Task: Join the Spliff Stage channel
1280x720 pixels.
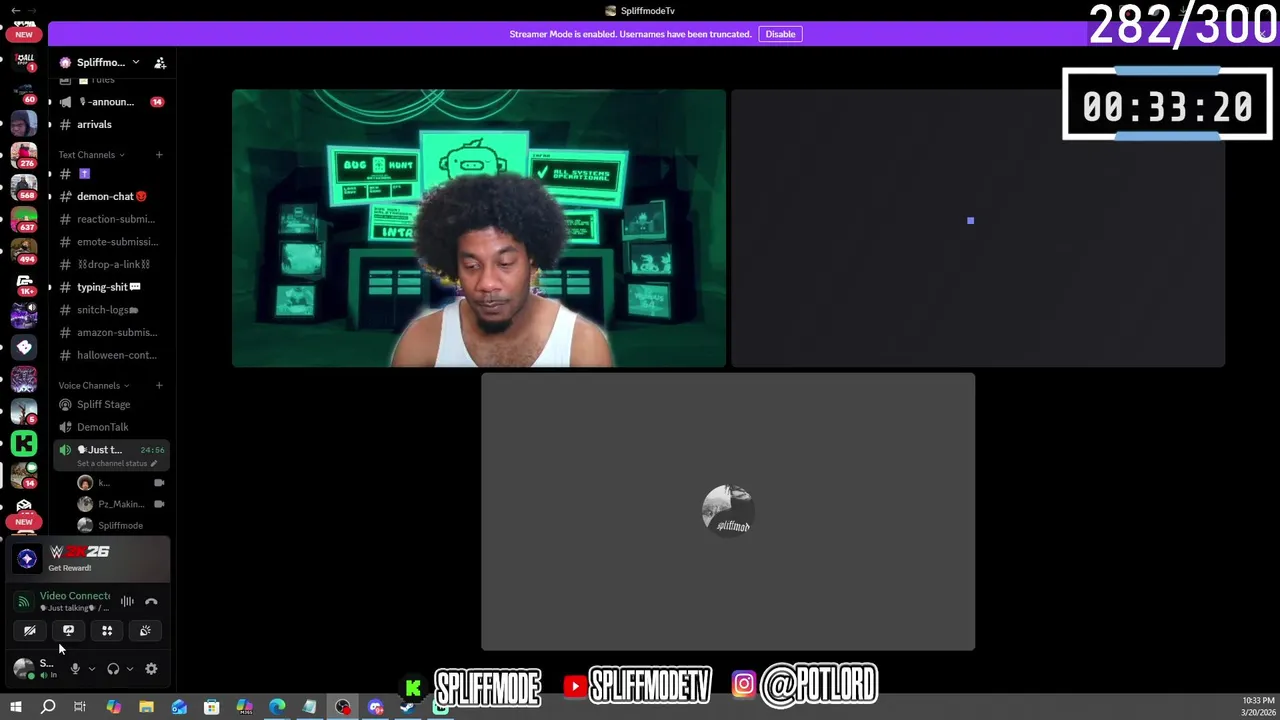Action: [x=110, y=405]
